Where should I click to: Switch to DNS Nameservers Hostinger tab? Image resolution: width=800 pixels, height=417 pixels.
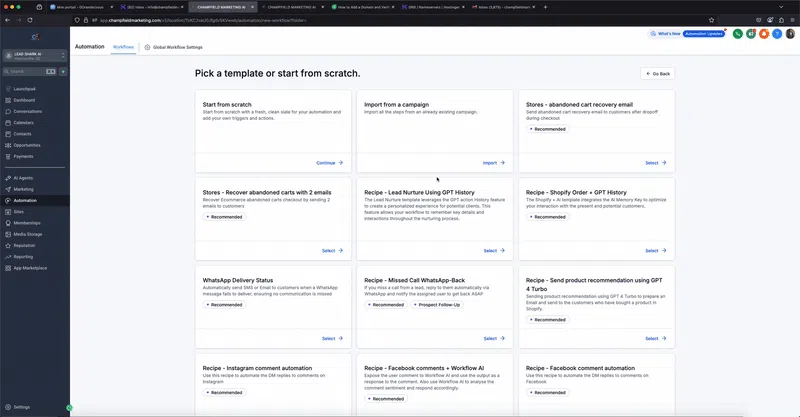coord(433,7)
